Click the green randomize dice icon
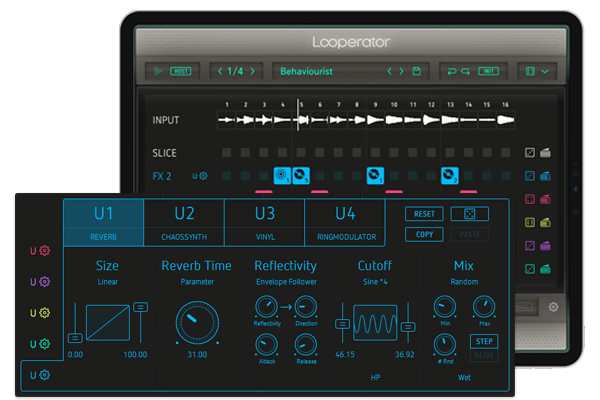This screenshot has height=400, width=600. pyautogui.click(x=530, y=269)
